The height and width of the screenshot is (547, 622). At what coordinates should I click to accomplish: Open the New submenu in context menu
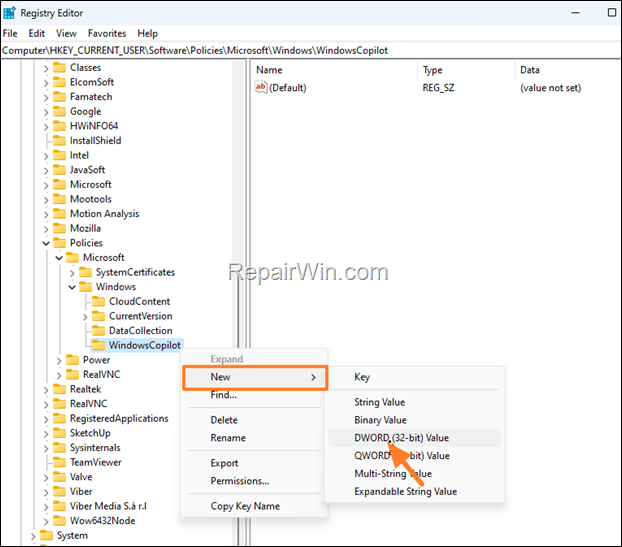(255, 377)
